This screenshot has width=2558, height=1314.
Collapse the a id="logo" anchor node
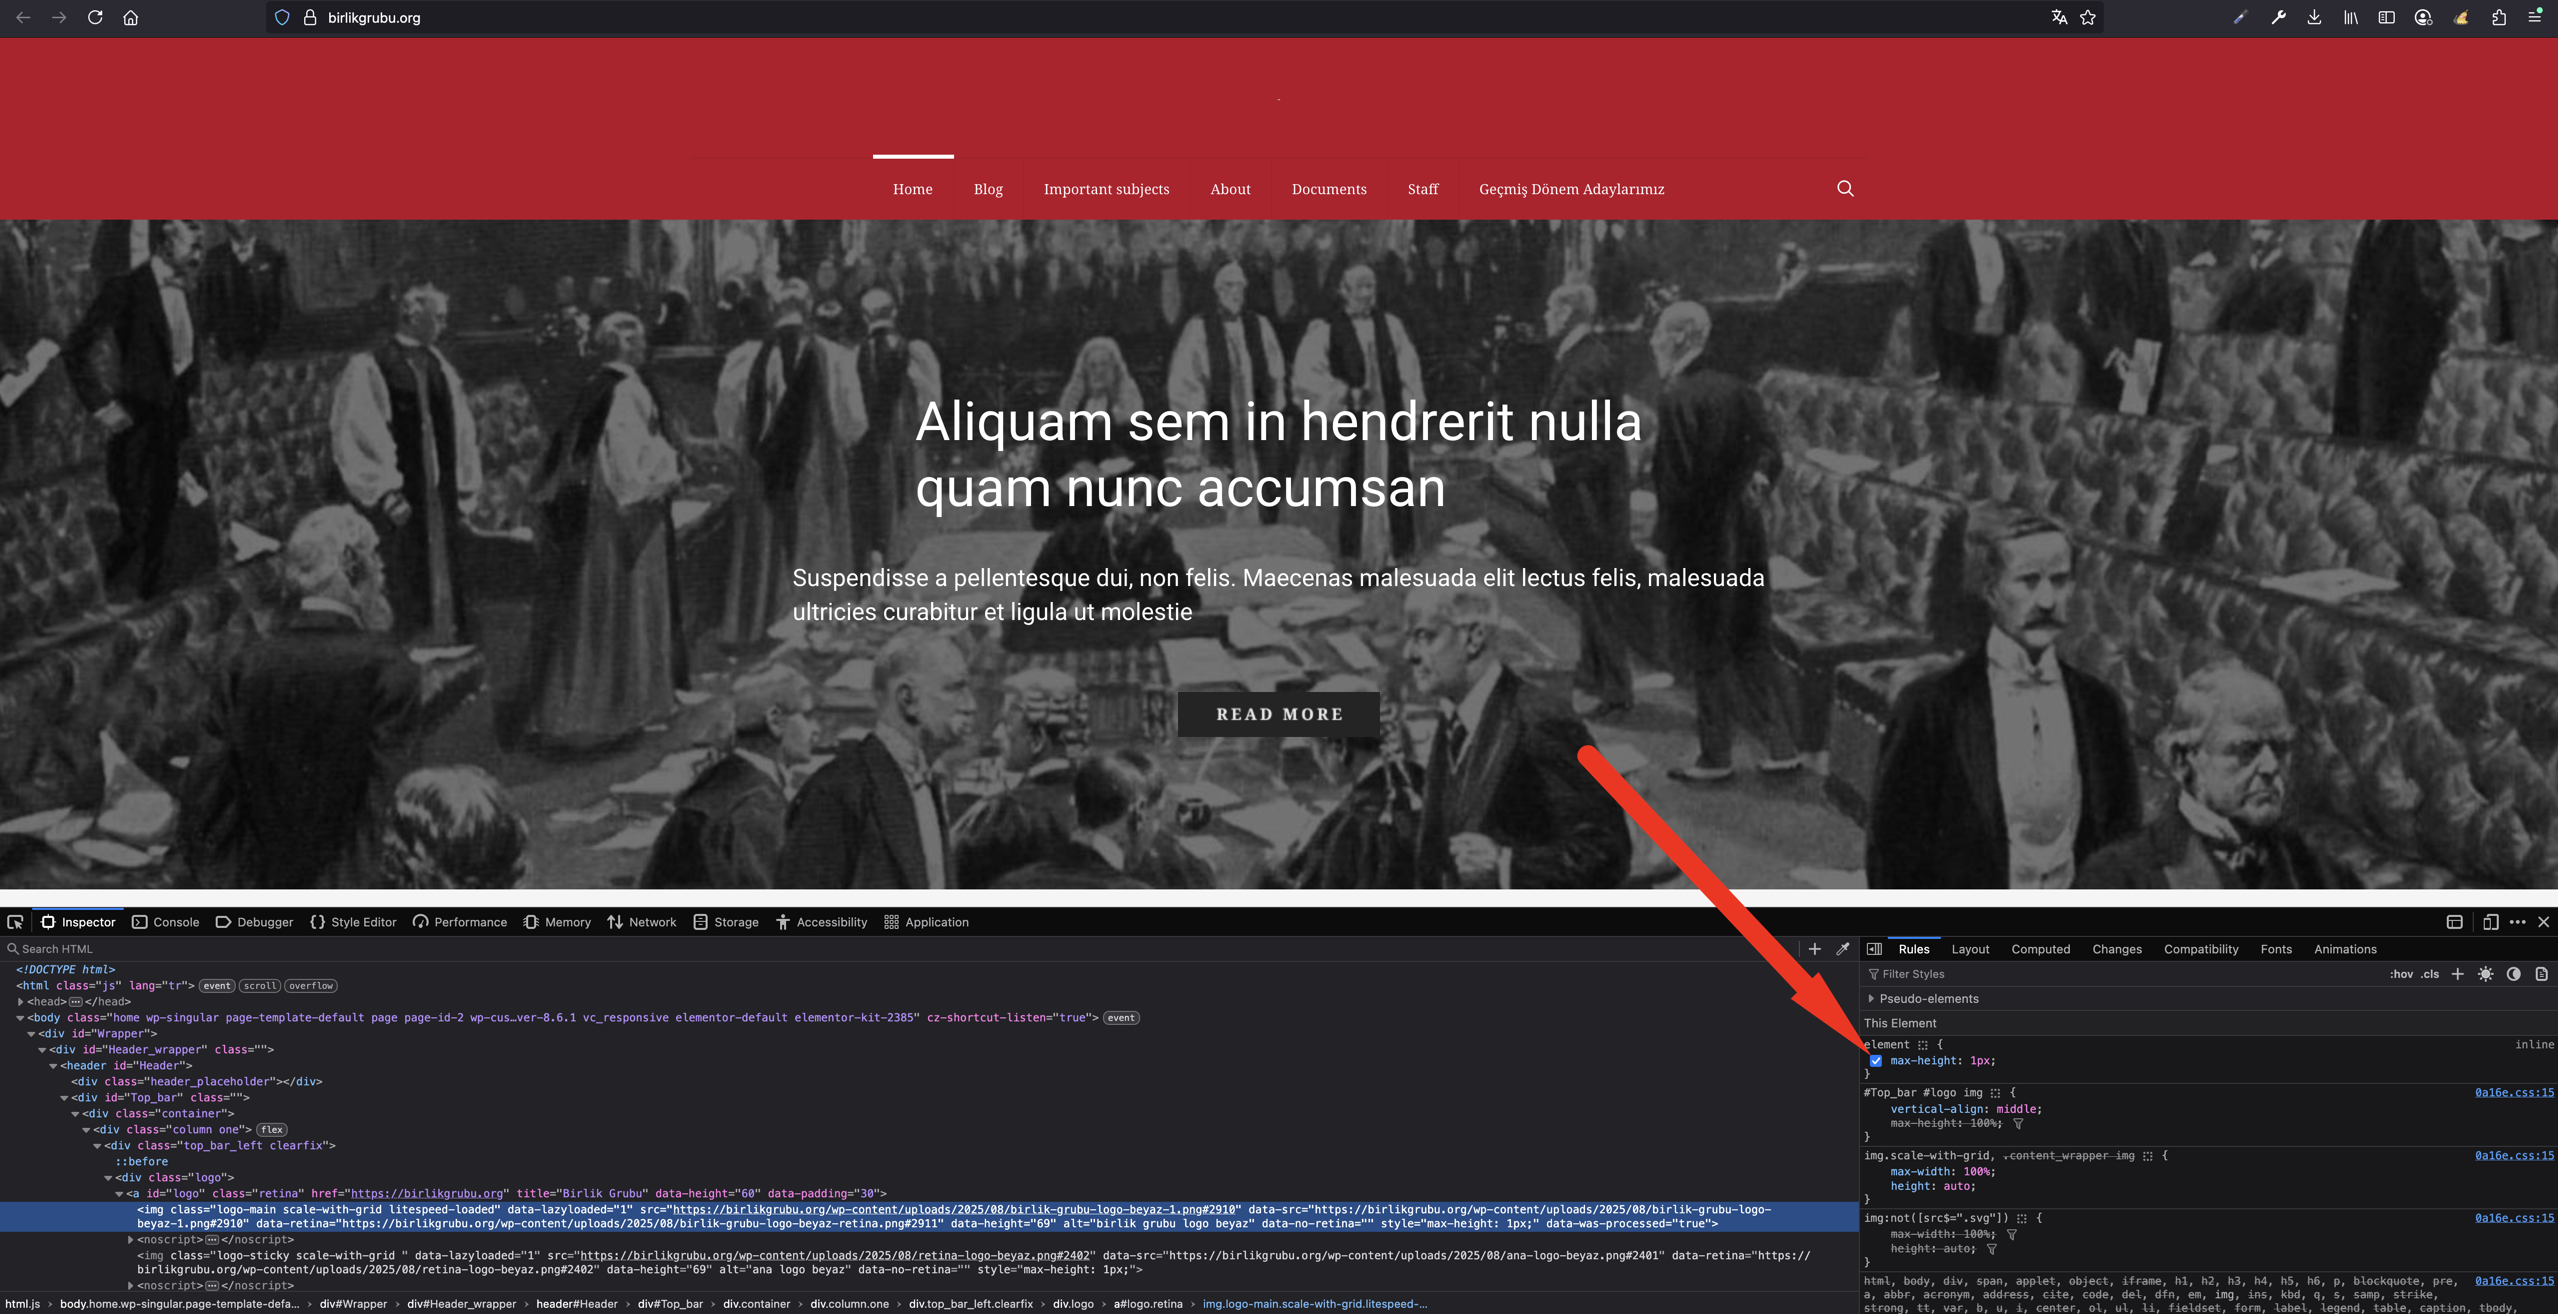(119, 1193)
